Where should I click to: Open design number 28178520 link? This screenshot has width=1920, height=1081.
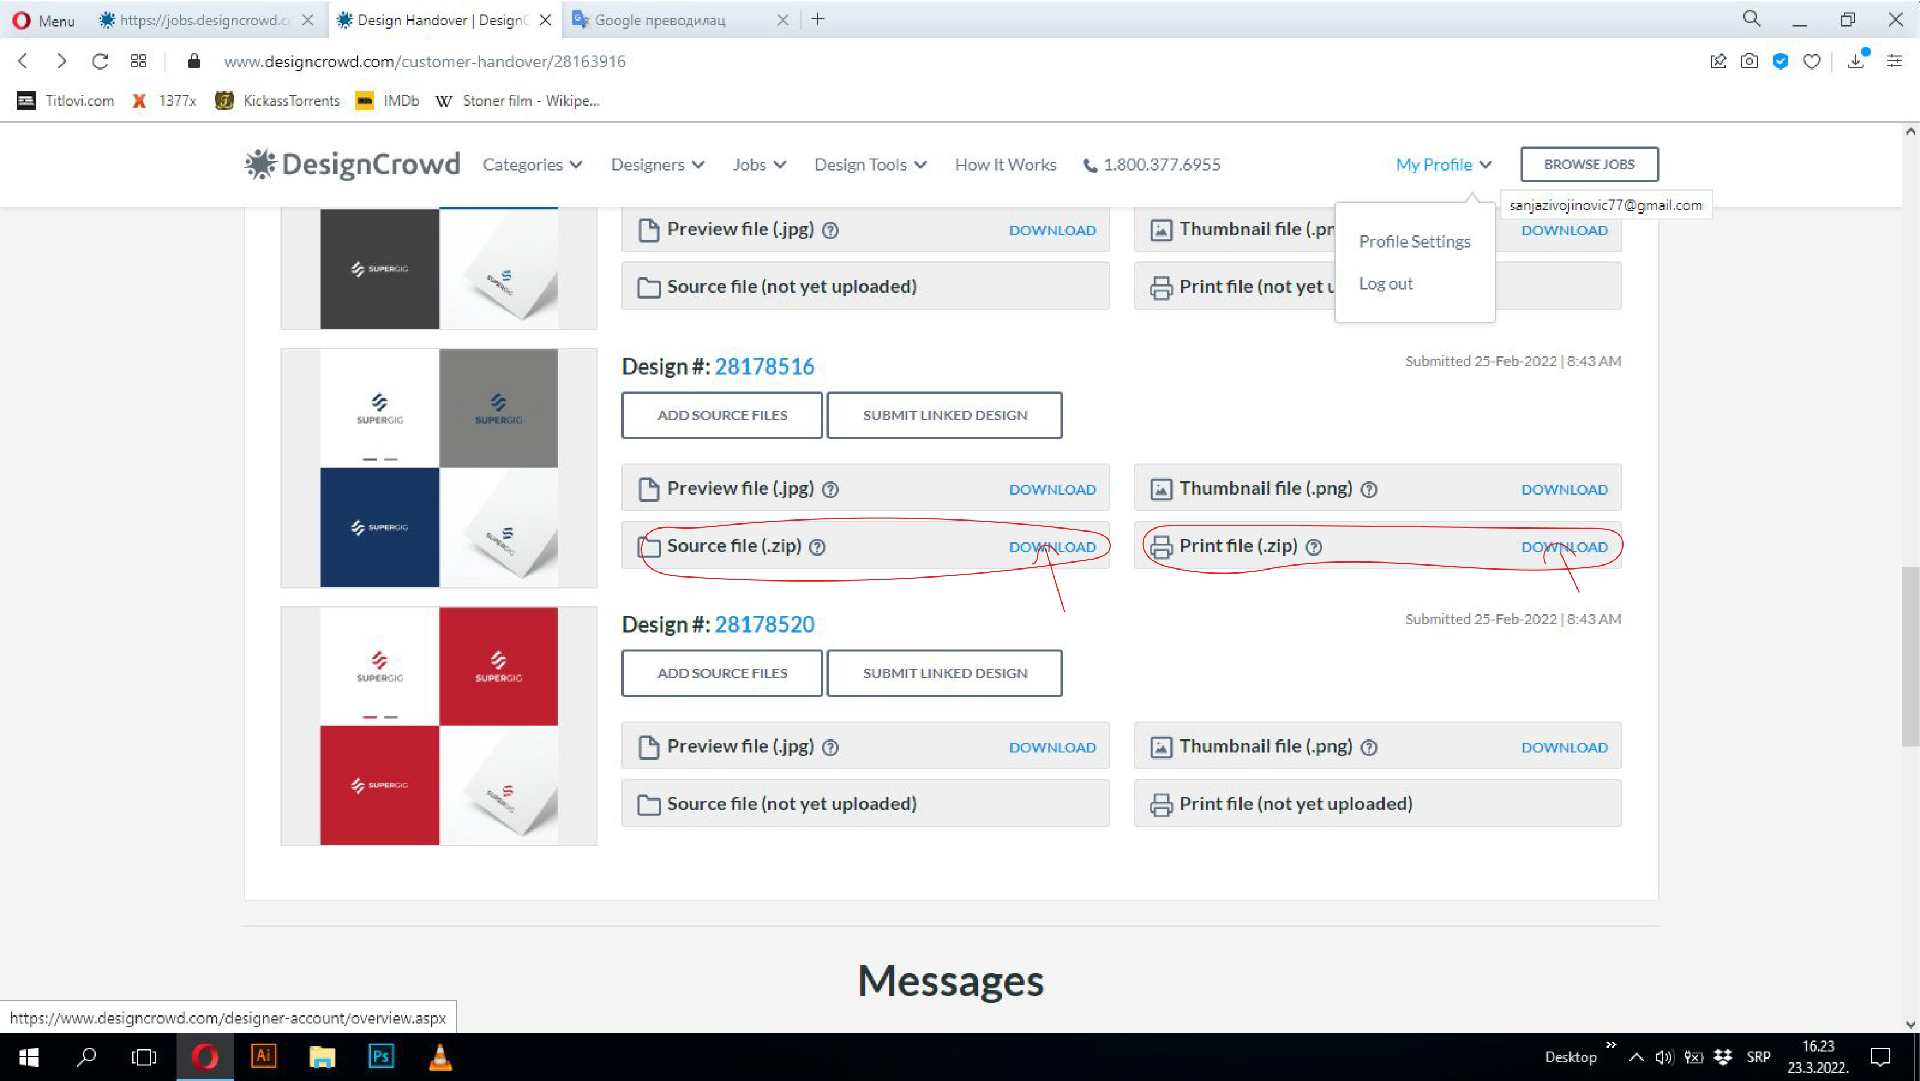click(x=764, y=624)
